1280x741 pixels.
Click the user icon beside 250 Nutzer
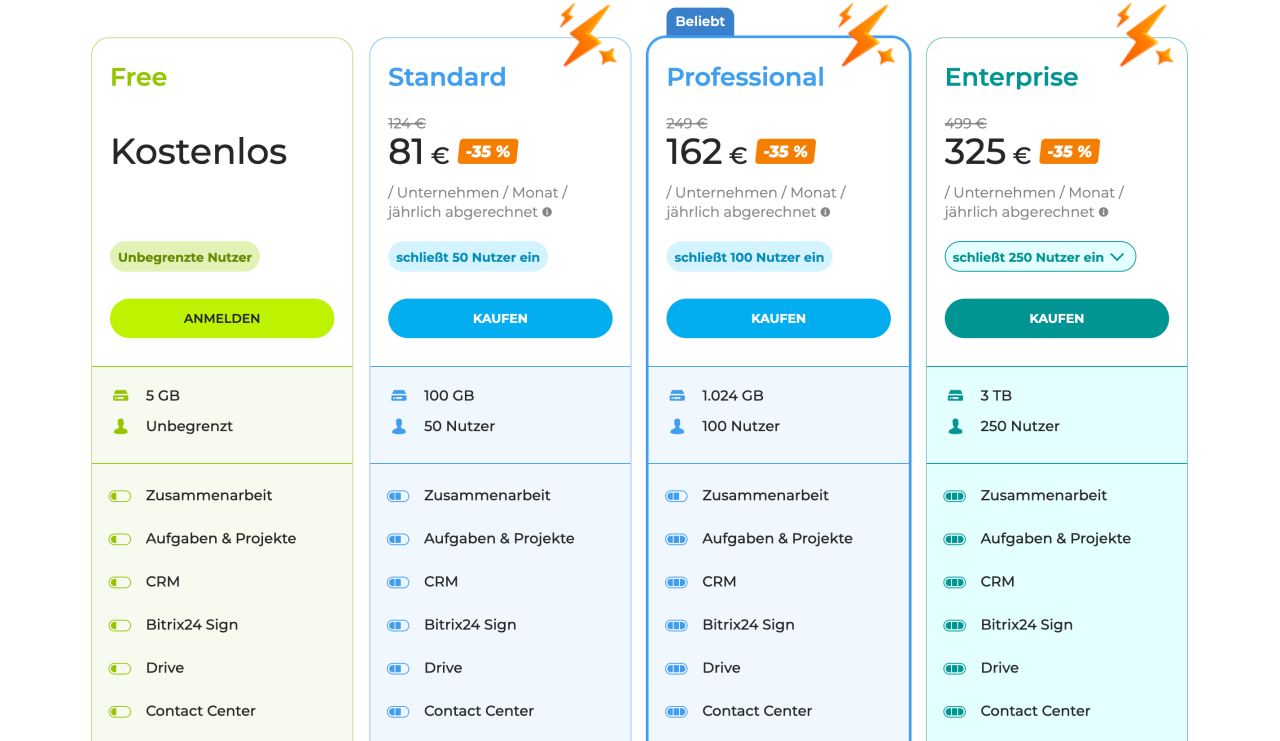(955, 426)
